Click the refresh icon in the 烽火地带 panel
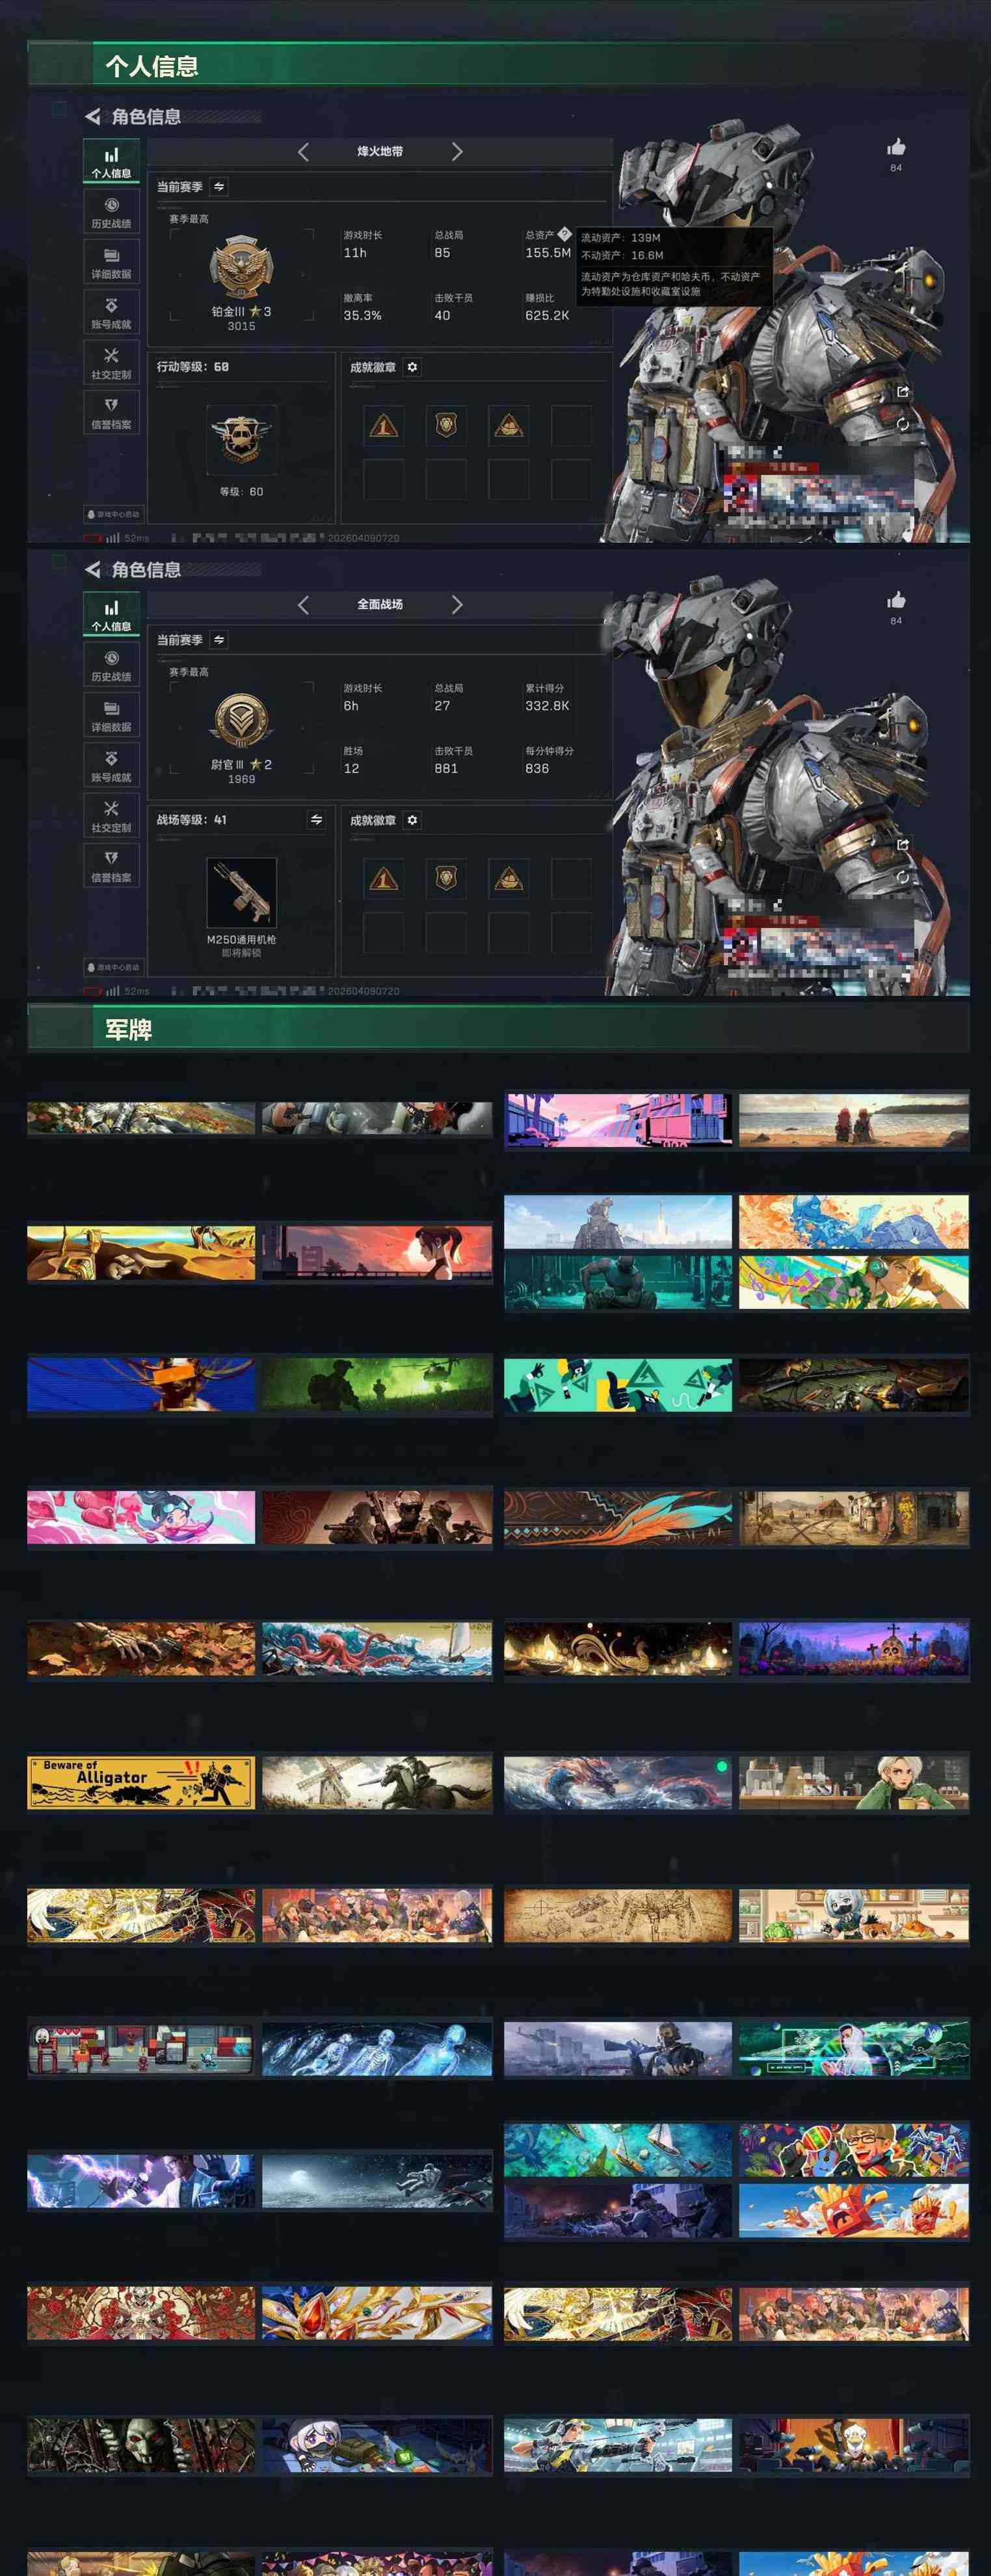 pyautogui.click(x=903, y=424)
